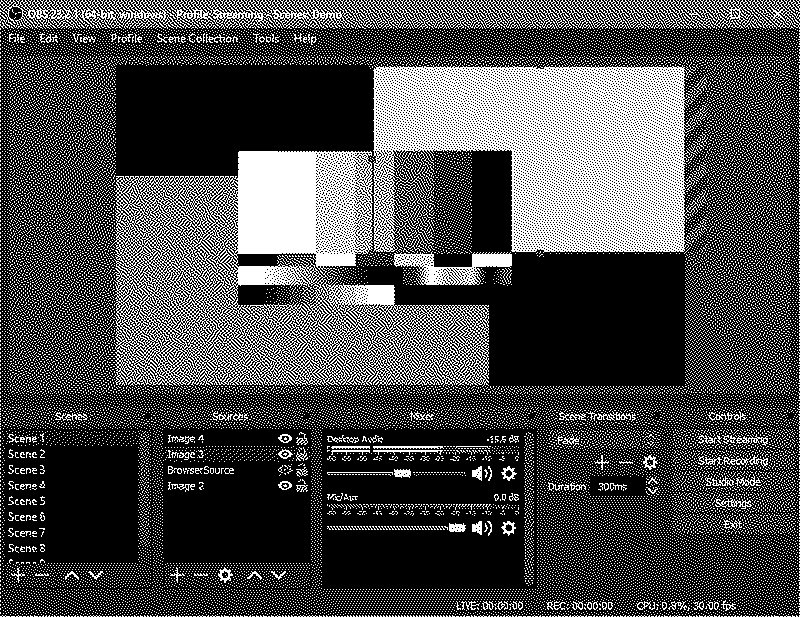The image size is (800, 617).
Task: Toggle the lock on Image 3
Action: tap(302, 455)
